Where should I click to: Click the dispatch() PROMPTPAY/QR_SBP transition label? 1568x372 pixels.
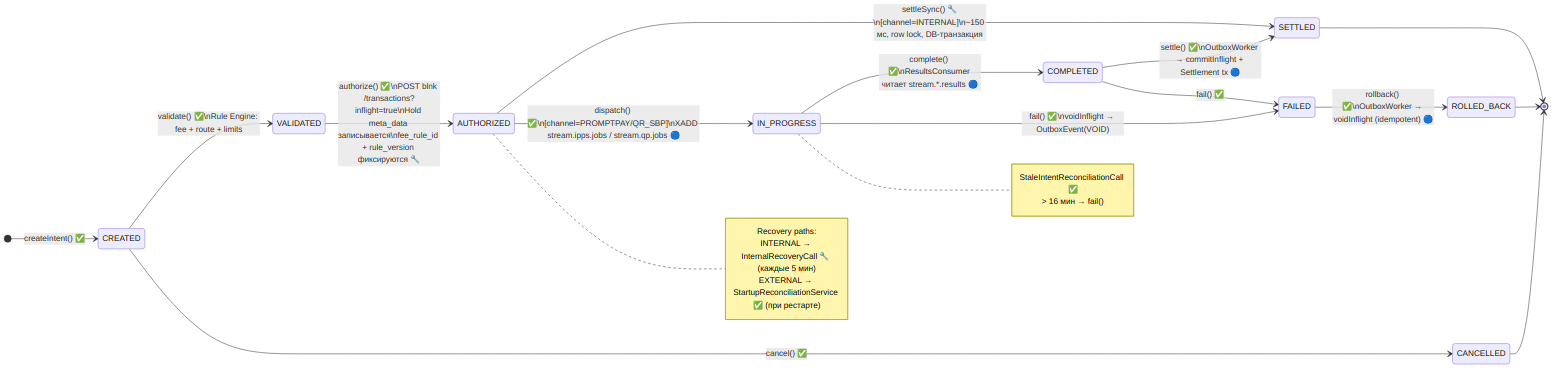tap(613, 123)
